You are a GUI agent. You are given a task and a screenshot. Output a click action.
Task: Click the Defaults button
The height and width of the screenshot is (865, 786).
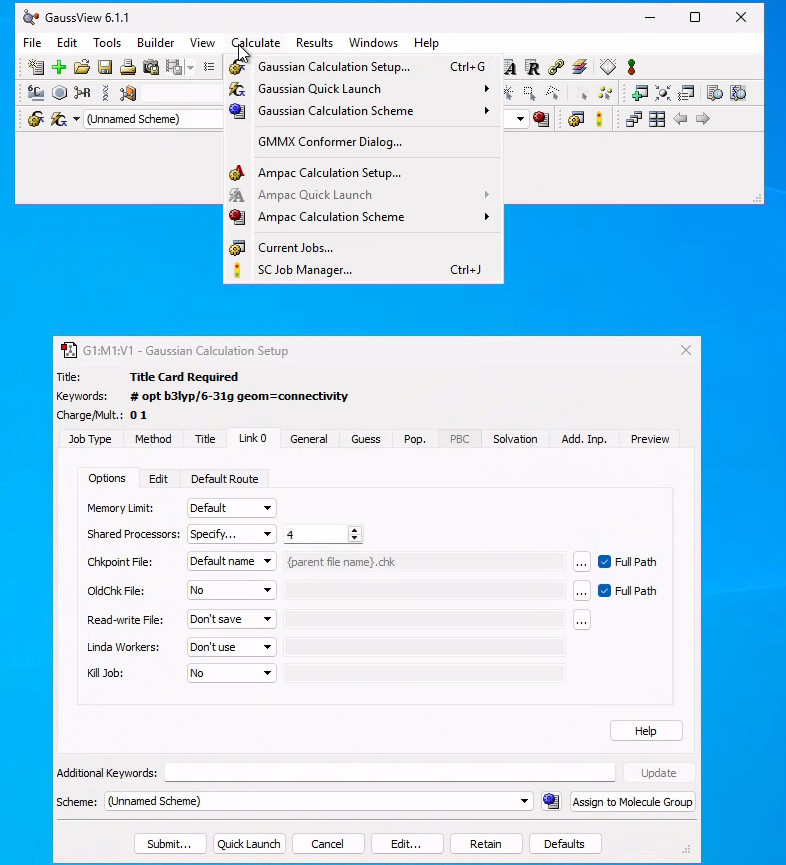(x=564, y=844)
